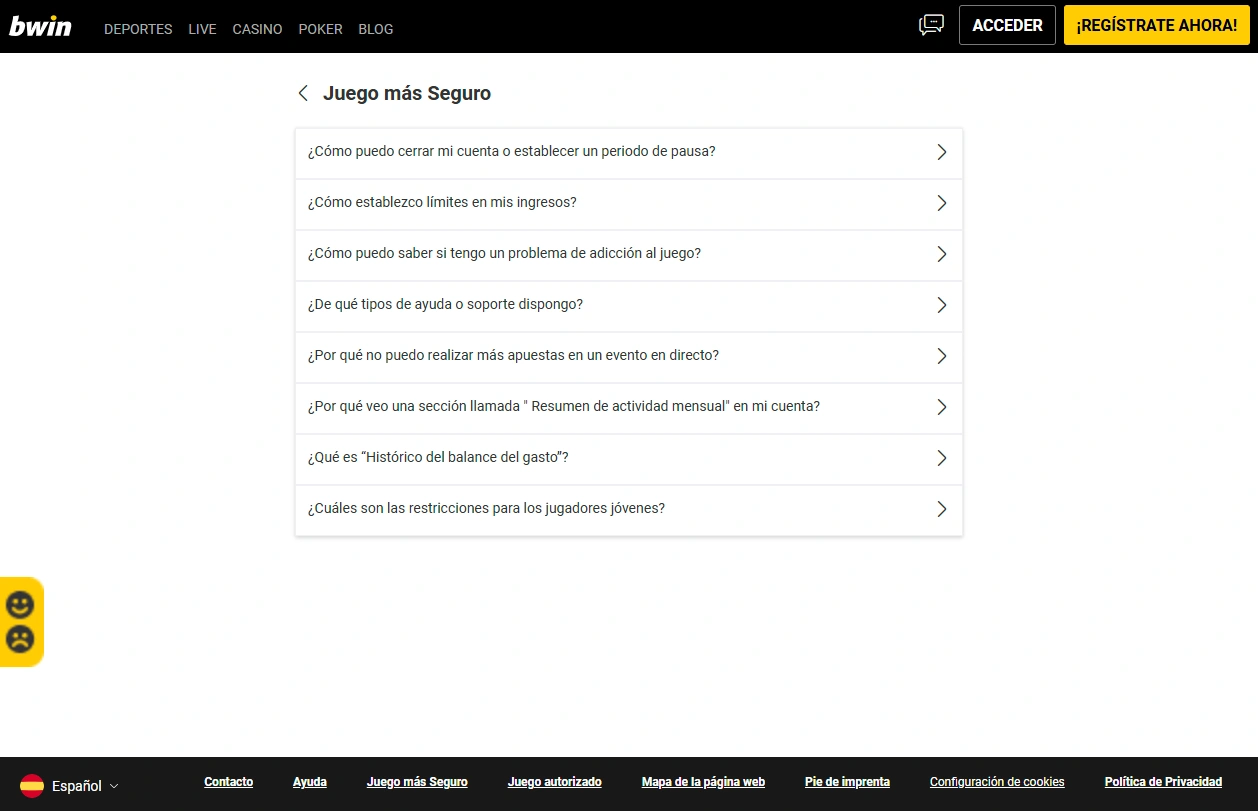Open 'problema de adicción al juego' question text
The height and width of the screenshot is (811, 1258).
[x=504, y=254]
